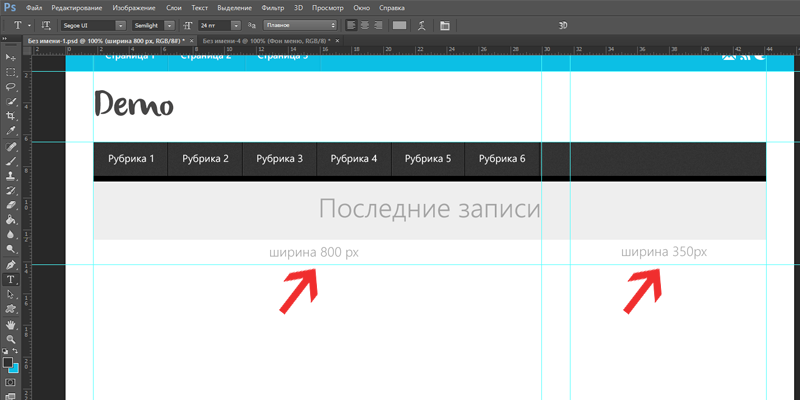Click the text color swatch in options bar

pyautogui.click(x=400, y=24)
